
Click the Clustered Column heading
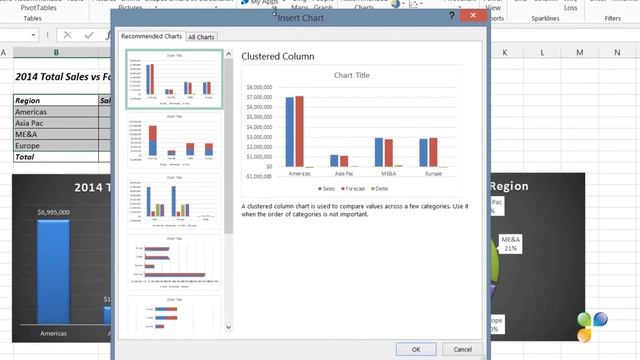coord(278,56)
